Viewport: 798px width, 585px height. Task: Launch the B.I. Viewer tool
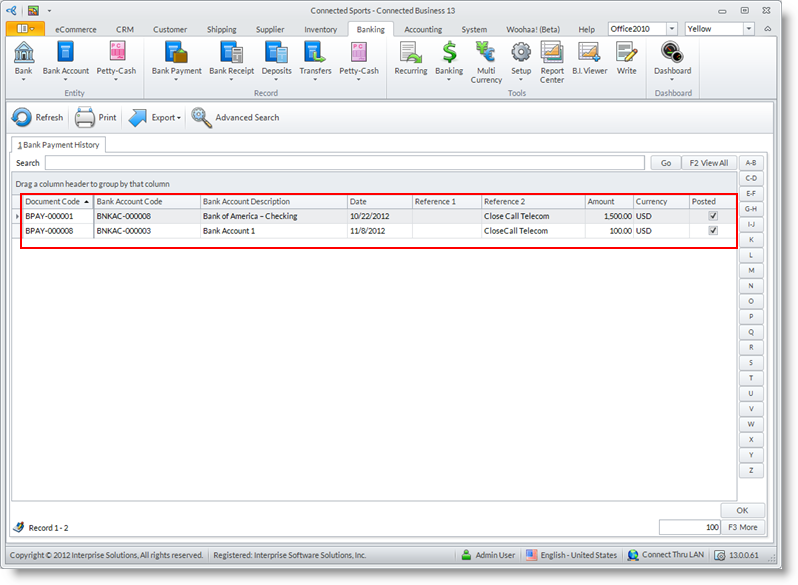tap(590, 55)
